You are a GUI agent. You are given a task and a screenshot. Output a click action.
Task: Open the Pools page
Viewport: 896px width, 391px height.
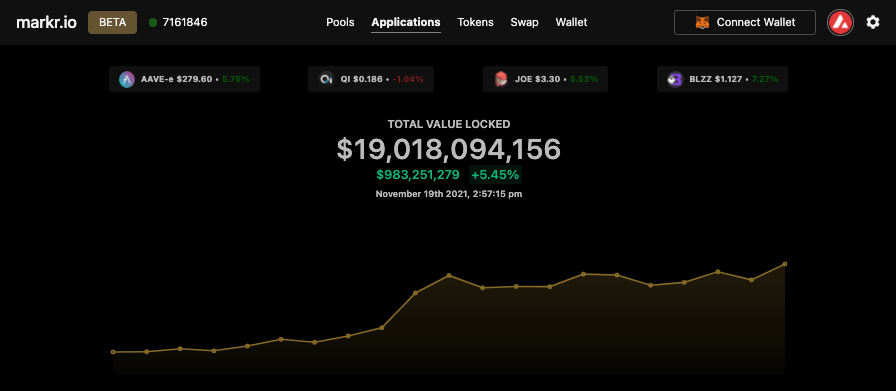tap(340, 22)
